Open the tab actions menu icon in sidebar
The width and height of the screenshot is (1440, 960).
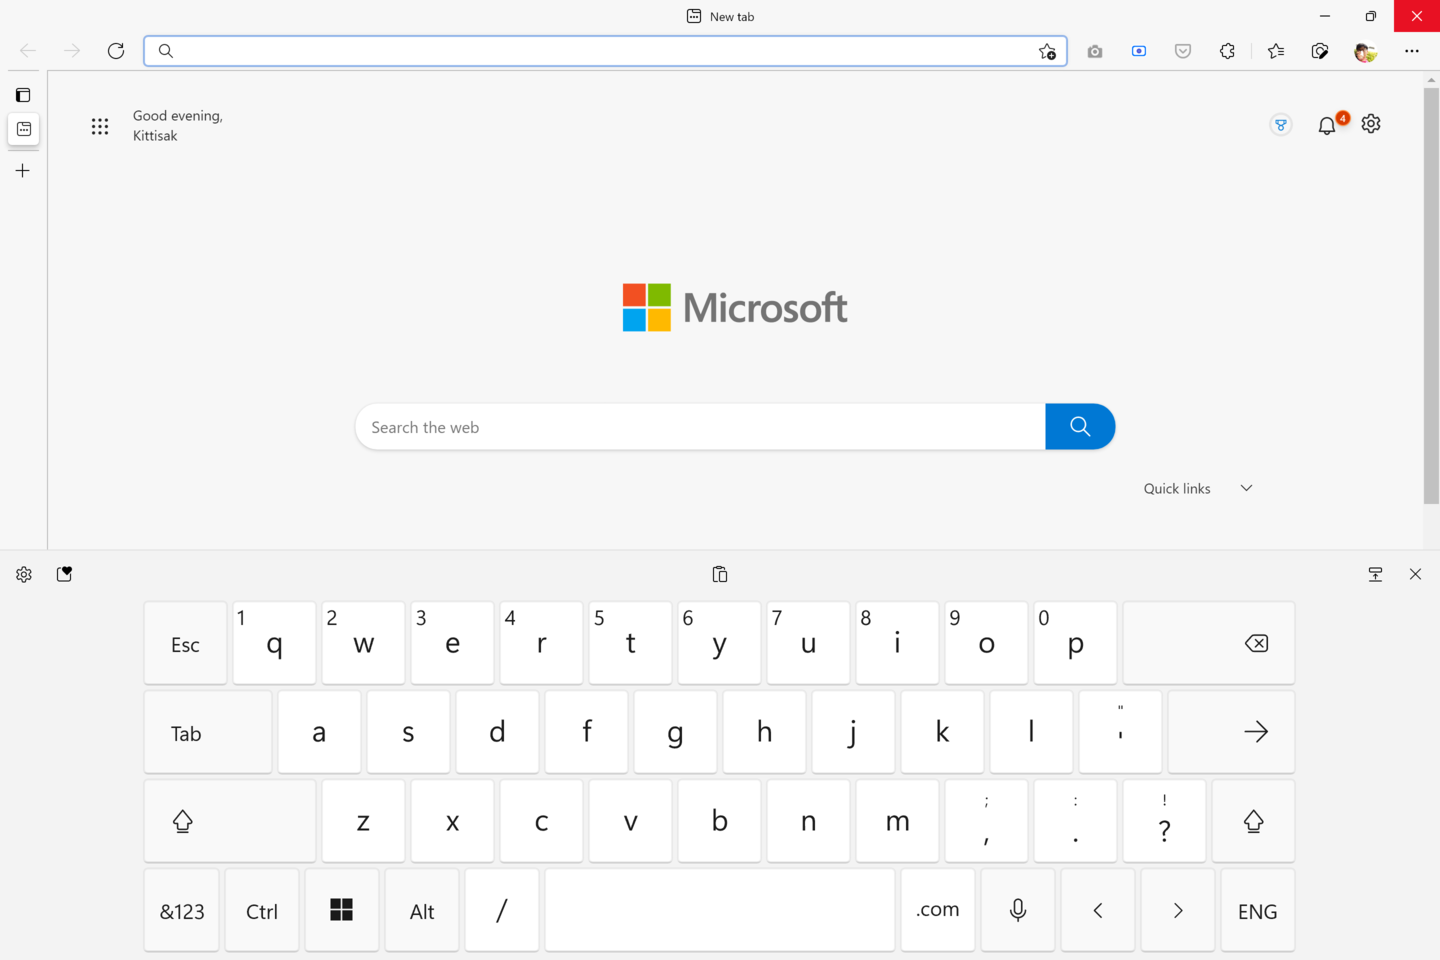pos(23,95)
